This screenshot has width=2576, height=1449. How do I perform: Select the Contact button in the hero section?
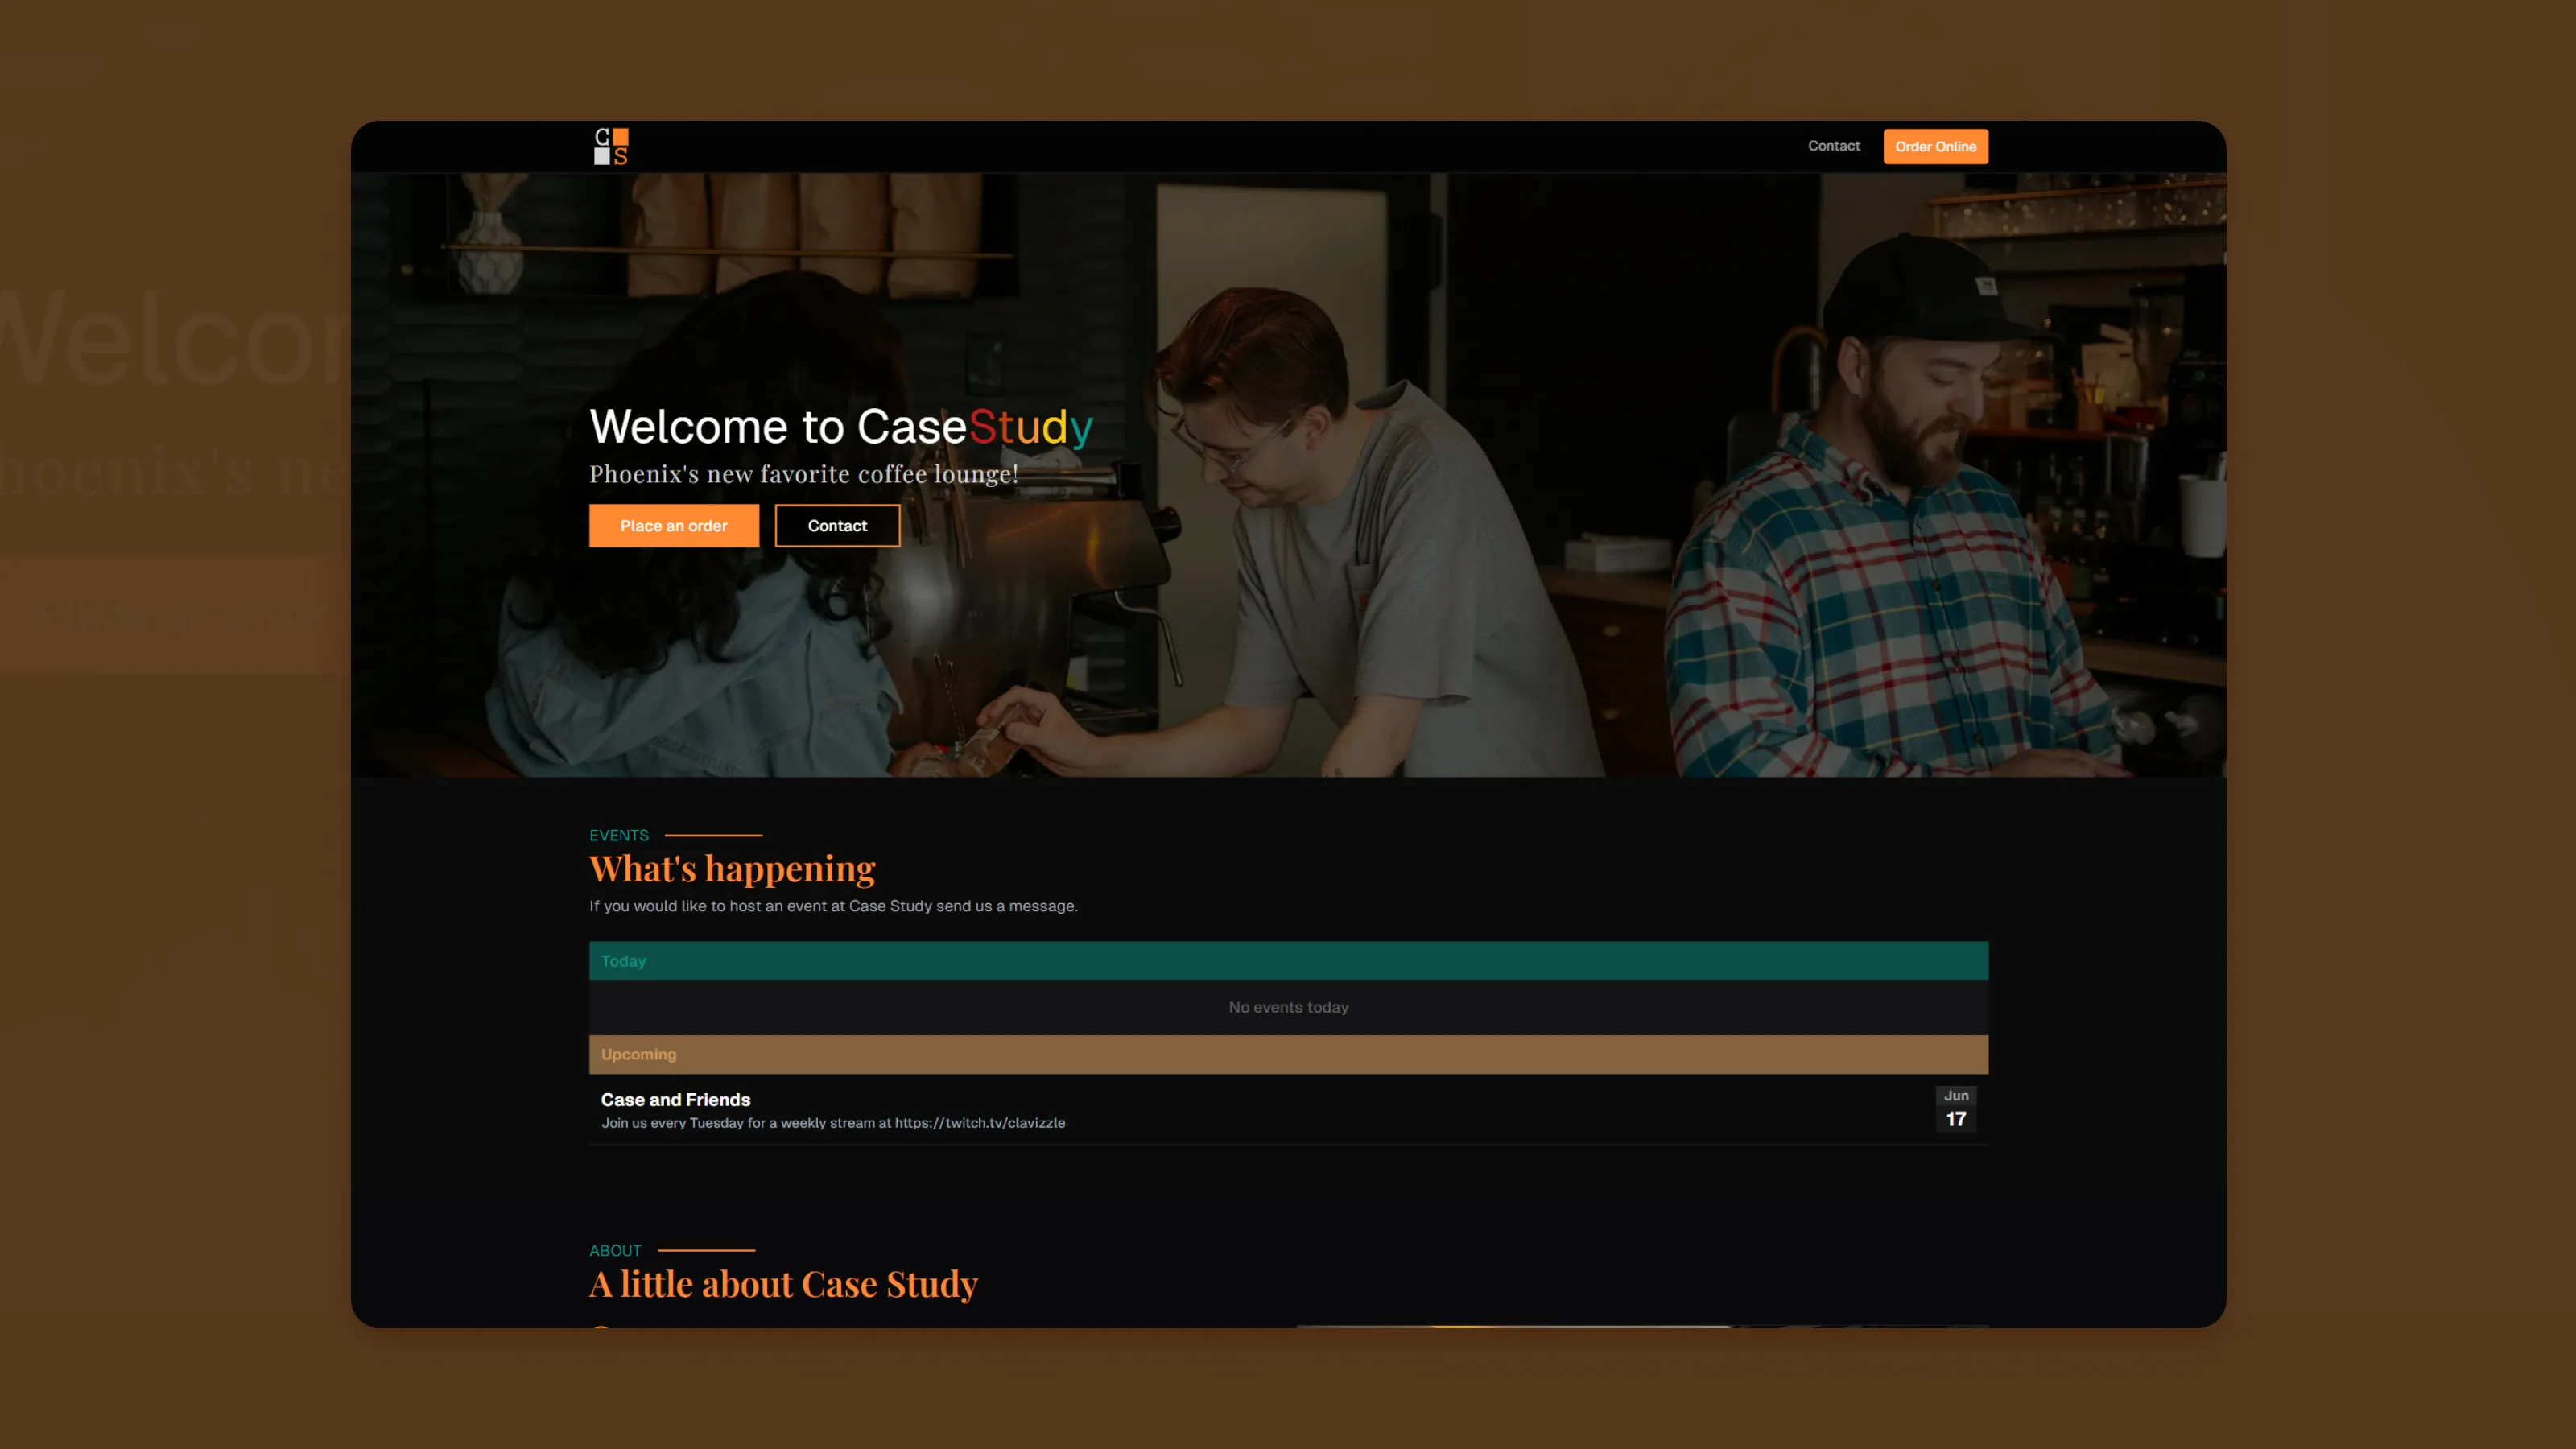click(x=837, y=525)
